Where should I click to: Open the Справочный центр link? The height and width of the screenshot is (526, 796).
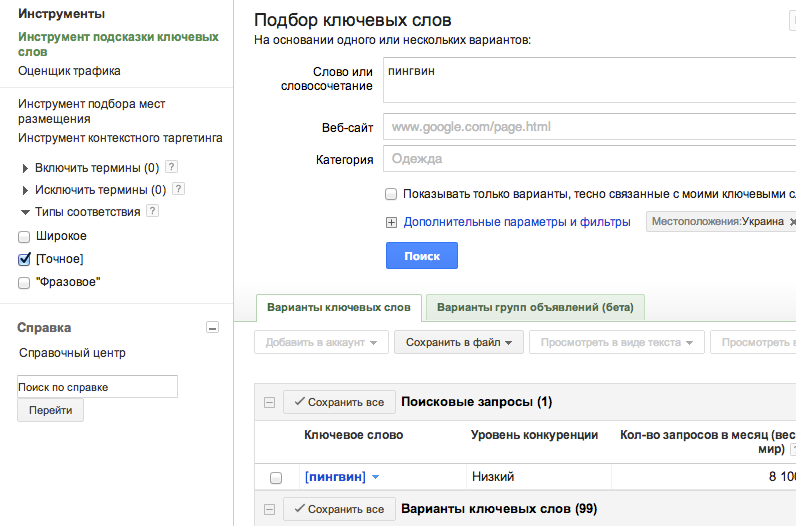point(72,353)
